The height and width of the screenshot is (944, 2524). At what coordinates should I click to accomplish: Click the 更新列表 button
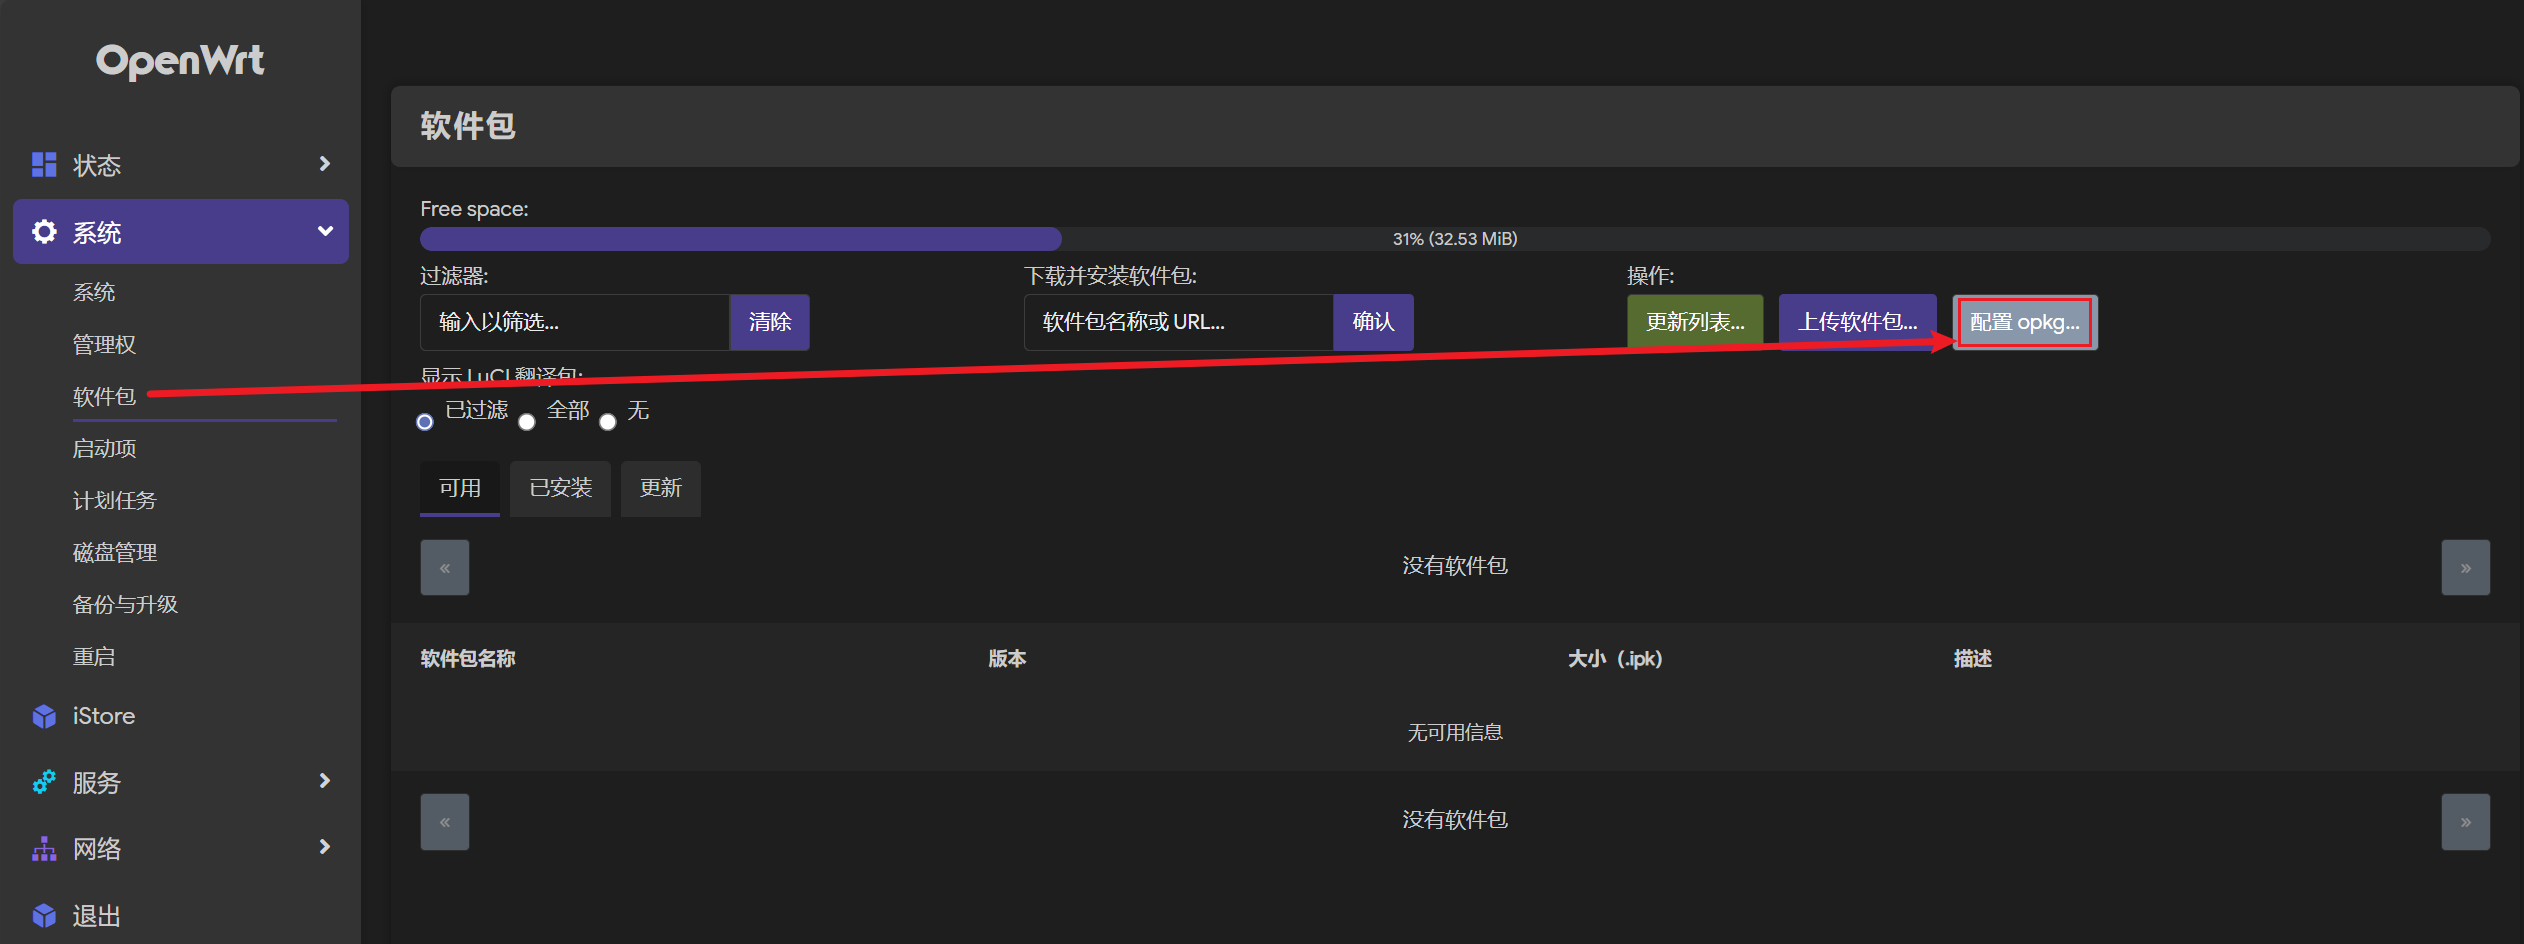tap(1694, 322)
